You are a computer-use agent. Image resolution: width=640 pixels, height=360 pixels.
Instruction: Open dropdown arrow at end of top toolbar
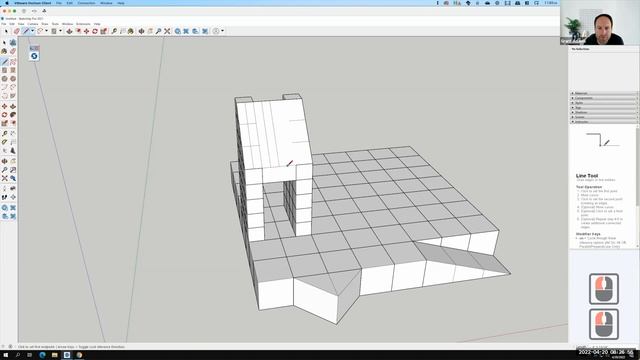222,31
